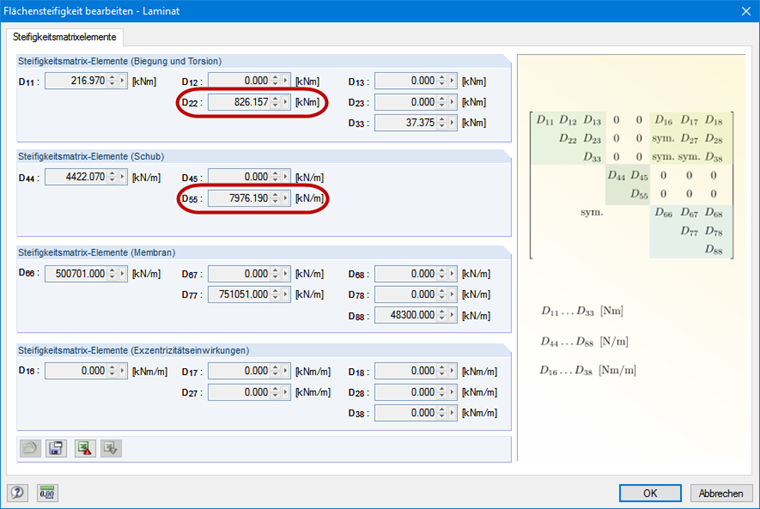This screenshot has width=760, height=509.
Task: Use the D44 spinner arrows
Action: point(112,177)
